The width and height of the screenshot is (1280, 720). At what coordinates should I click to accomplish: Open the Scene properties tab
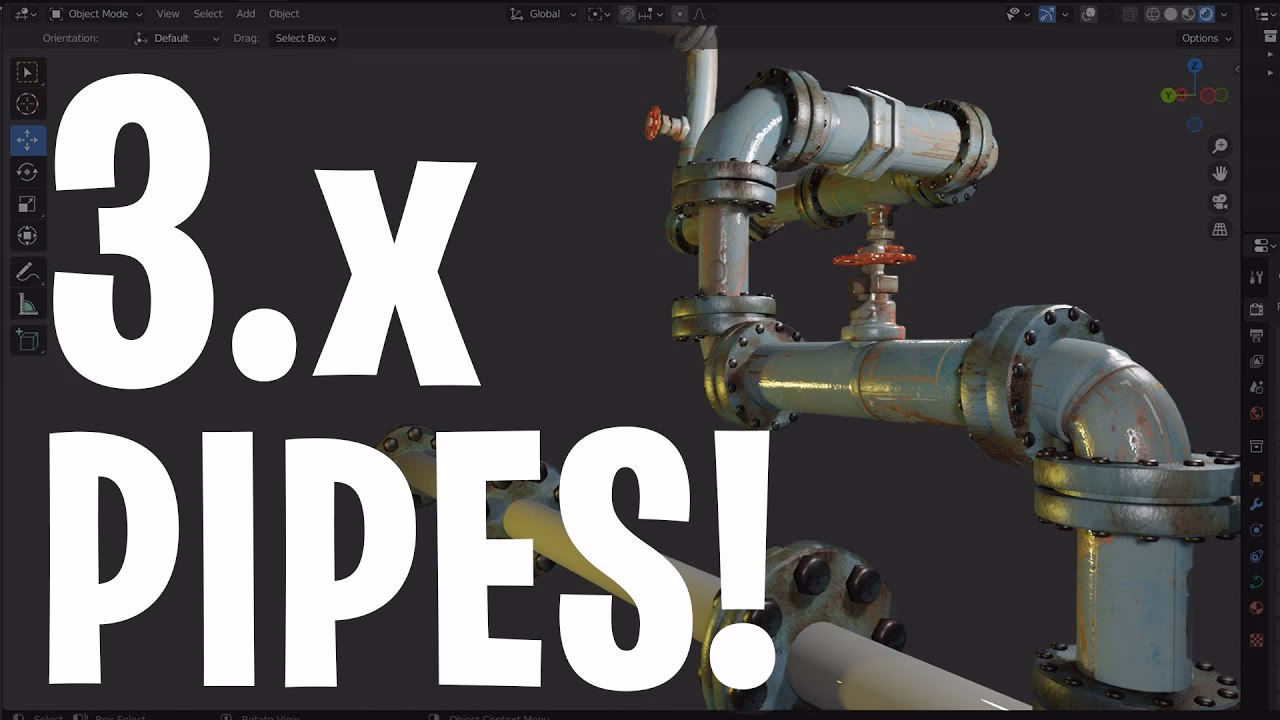point(1257,387)
